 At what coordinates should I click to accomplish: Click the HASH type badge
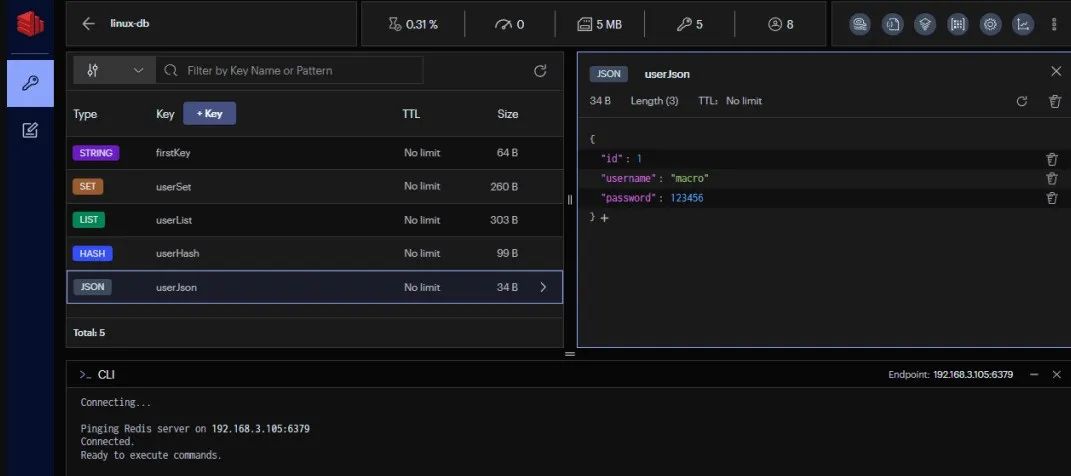point(92,253)
